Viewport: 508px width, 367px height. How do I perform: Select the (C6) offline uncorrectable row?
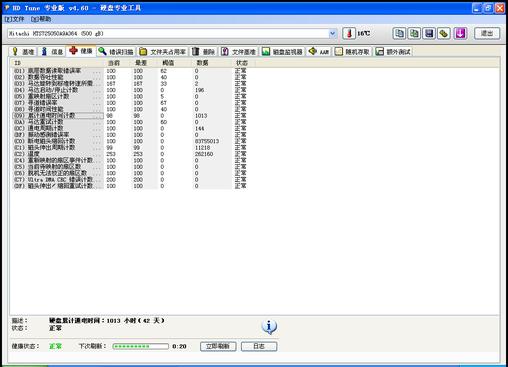pyautogui.click(x=130, y=173)
